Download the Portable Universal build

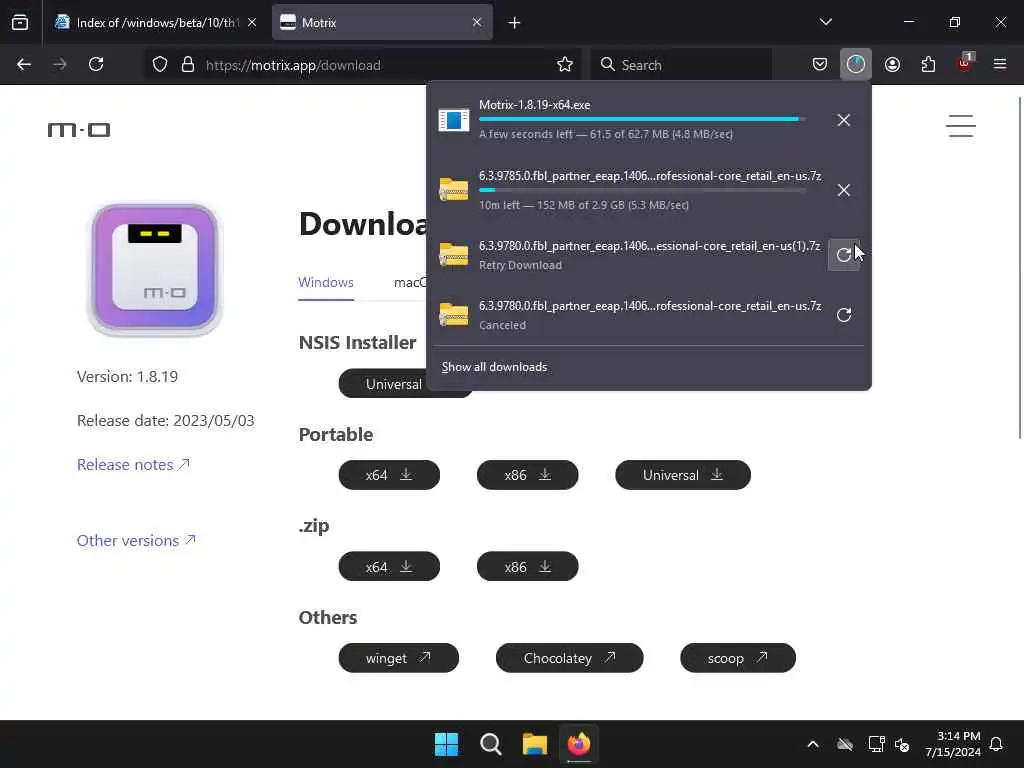[683, 475]
